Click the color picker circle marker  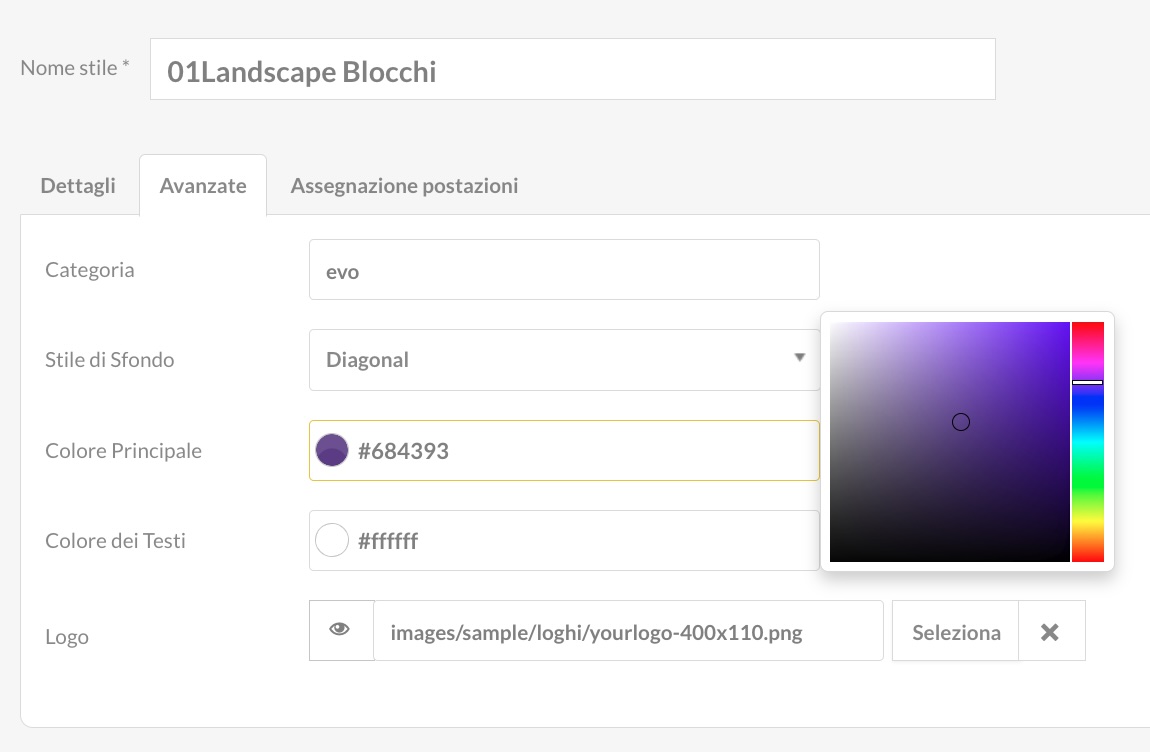tap(961, 422)
